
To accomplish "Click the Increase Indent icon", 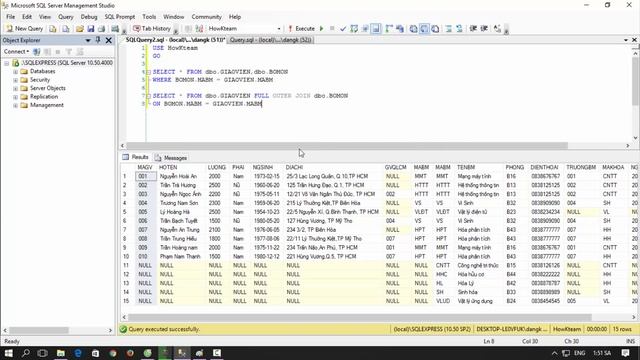I will coord(484,29).
